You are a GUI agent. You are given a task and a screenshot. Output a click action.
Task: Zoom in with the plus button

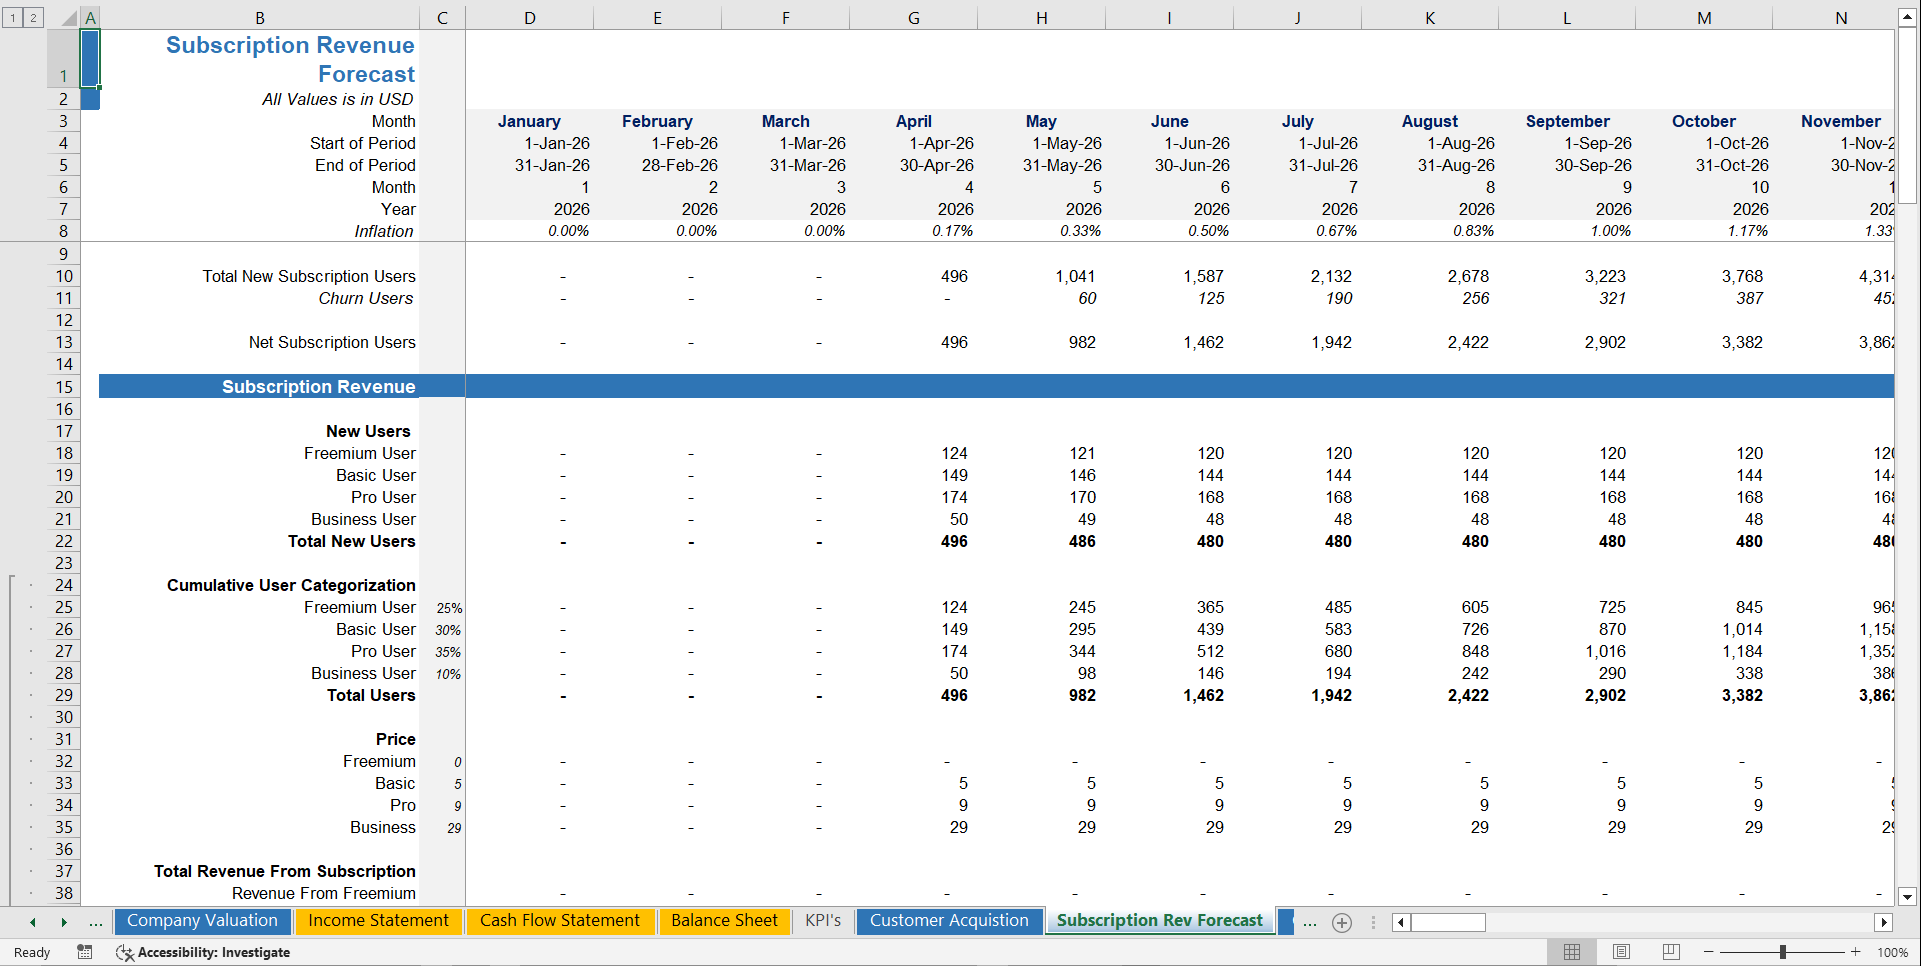tap(1858, 951)
